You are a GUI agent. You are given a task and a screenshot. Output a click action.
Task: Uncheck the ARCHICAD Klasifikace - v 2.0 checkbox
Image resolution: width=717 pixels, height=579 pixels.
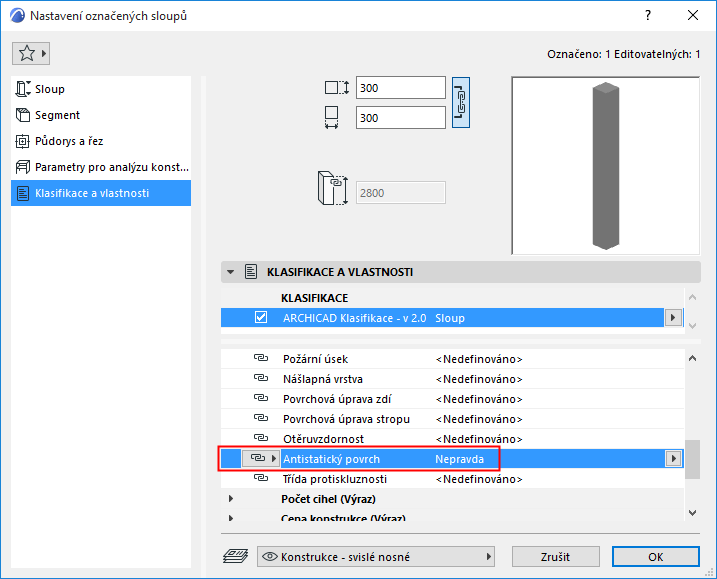tap(261, 317)
